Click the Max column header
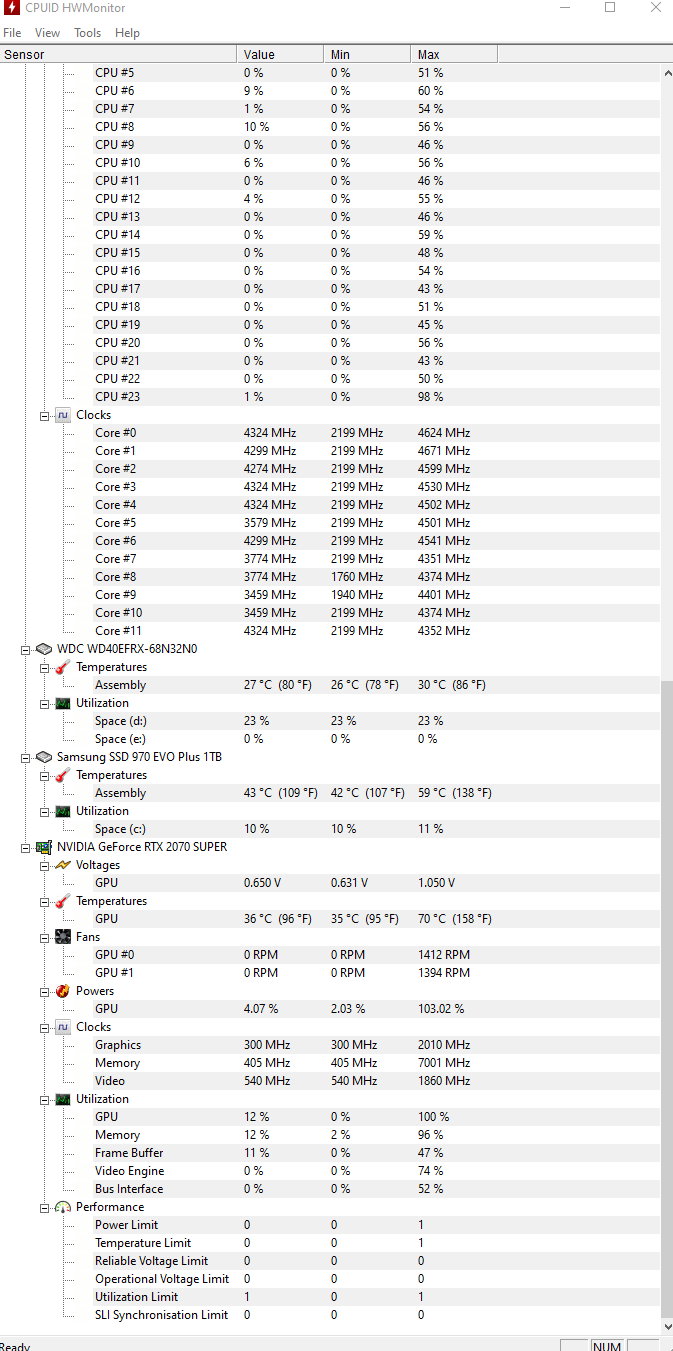The image size is (673, 1351). click(x=454, y=54)
